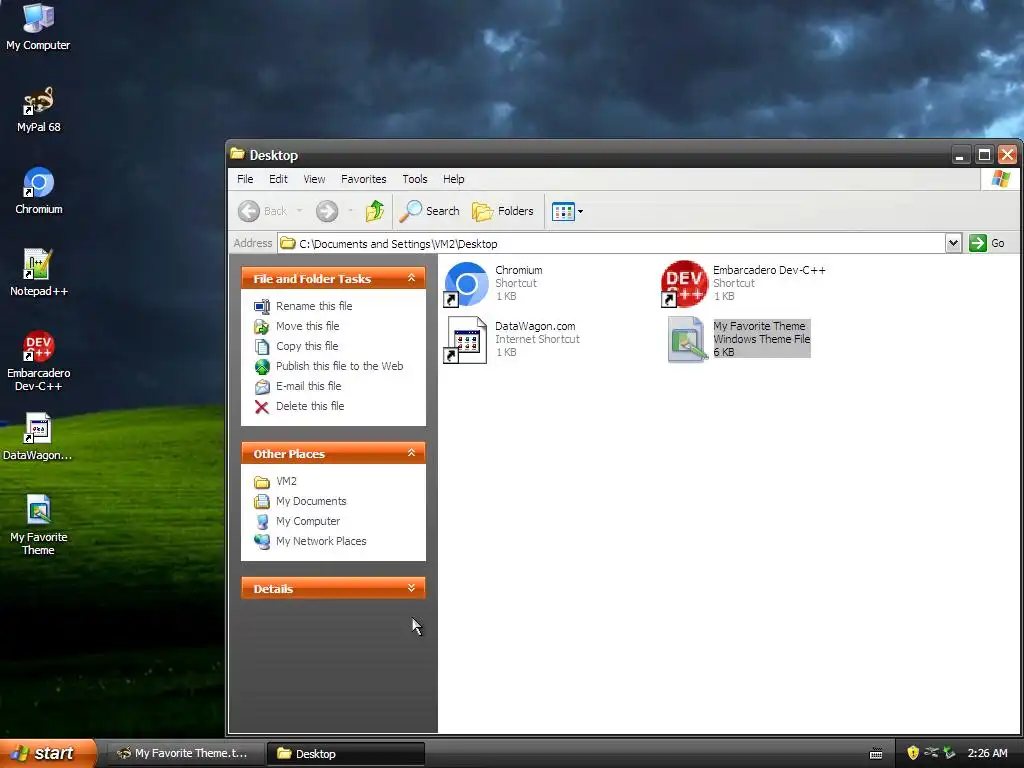Go back using the Back arrow button
Viewport: 1024px width, 768px height.
coord(262,211)
